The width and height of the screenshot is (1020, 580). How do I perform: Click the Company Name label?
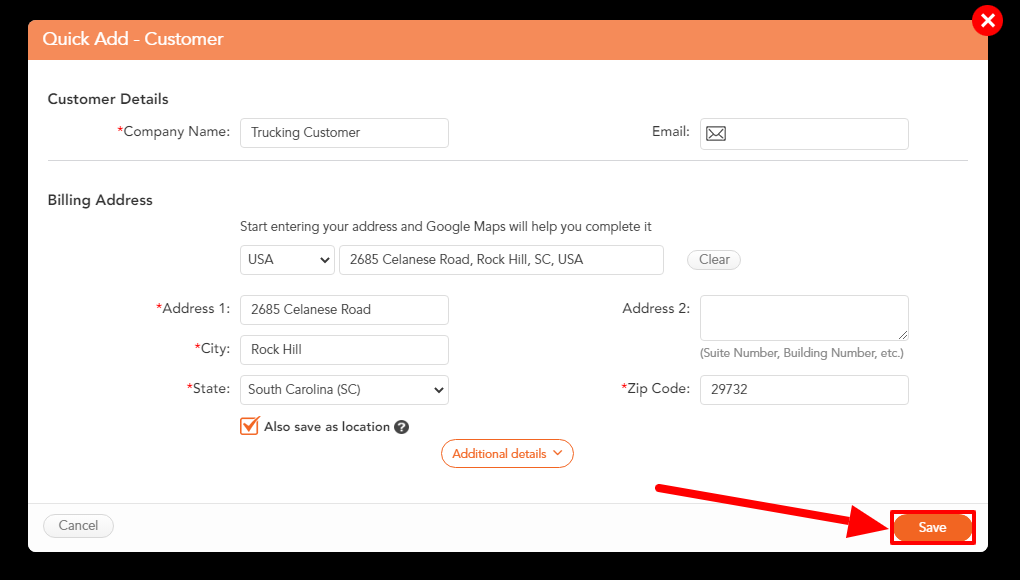click(174, 131)
